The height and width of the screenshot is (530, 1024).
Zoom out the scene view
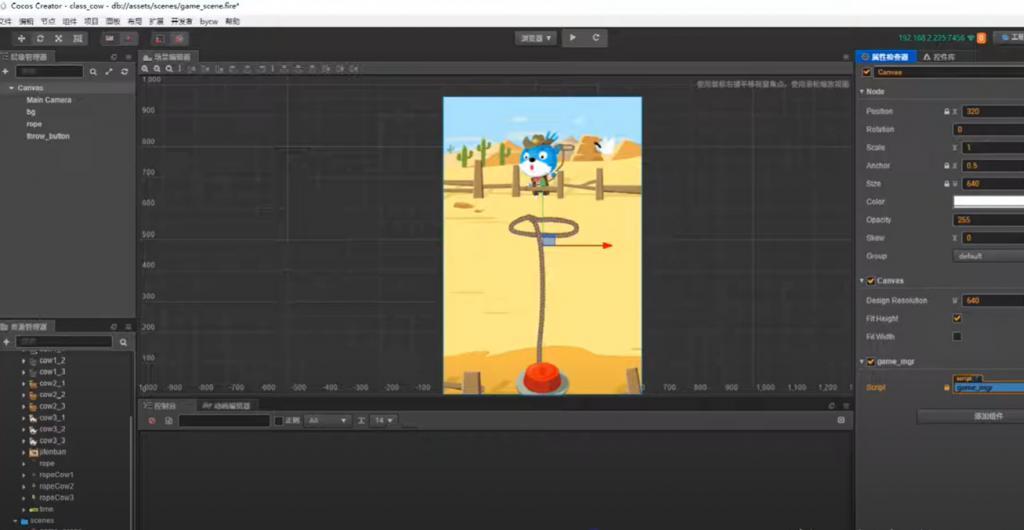[157, 69]
